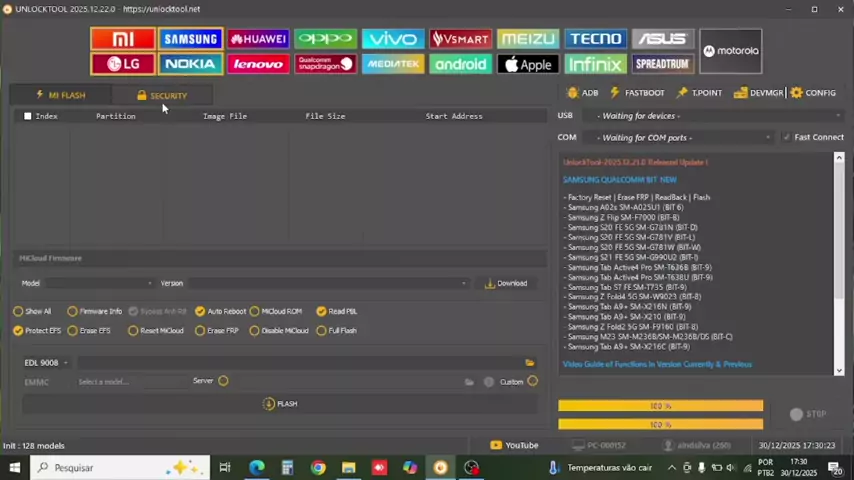Viewport: 854px width, 480px height.
Task: Disable the Auto Reboot option
Action: (200, 311)
